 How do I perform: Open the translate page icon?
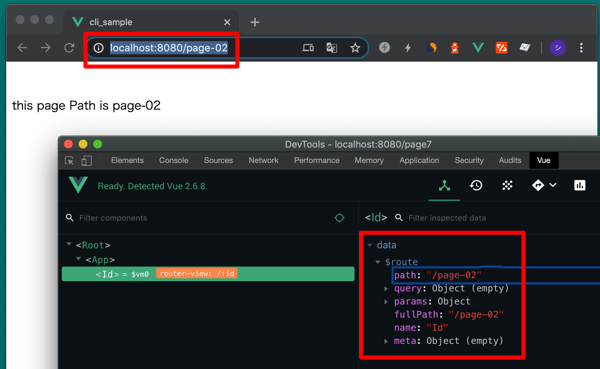tap(331, 48)
